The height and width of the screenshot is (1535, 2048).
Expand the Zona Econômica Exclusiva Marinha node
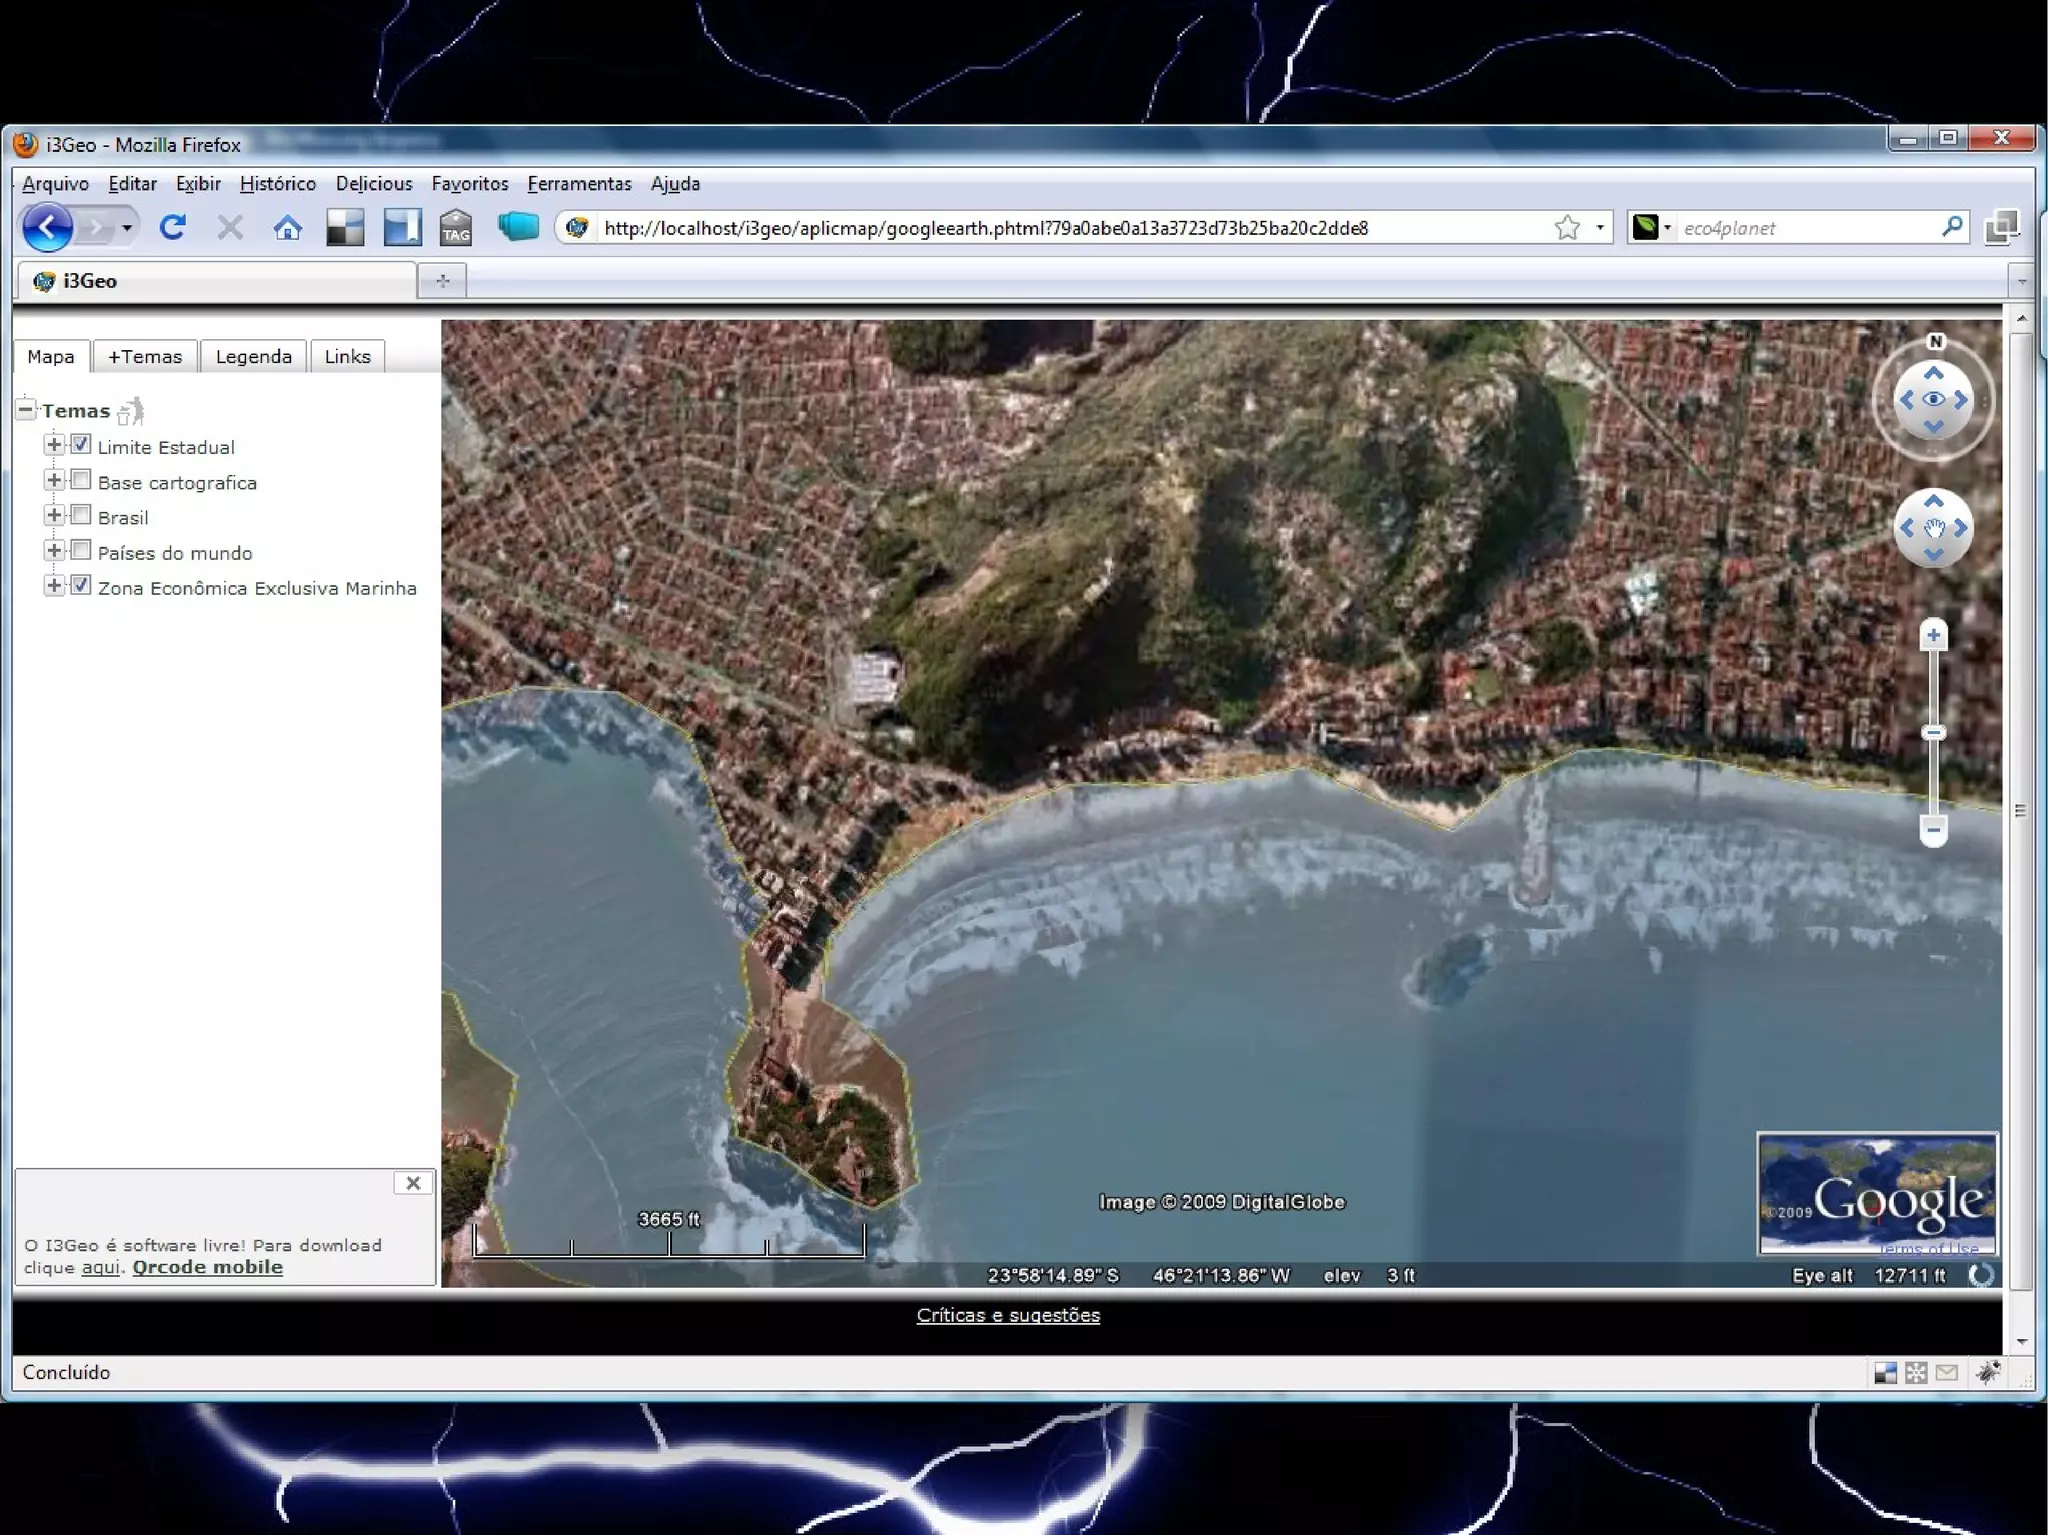pos(54,586)
